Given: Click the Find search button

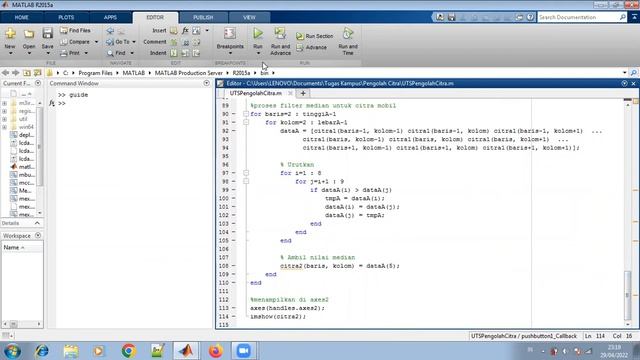Looking at the screenshot, I should pyautogui.click(x=116, y=53).
